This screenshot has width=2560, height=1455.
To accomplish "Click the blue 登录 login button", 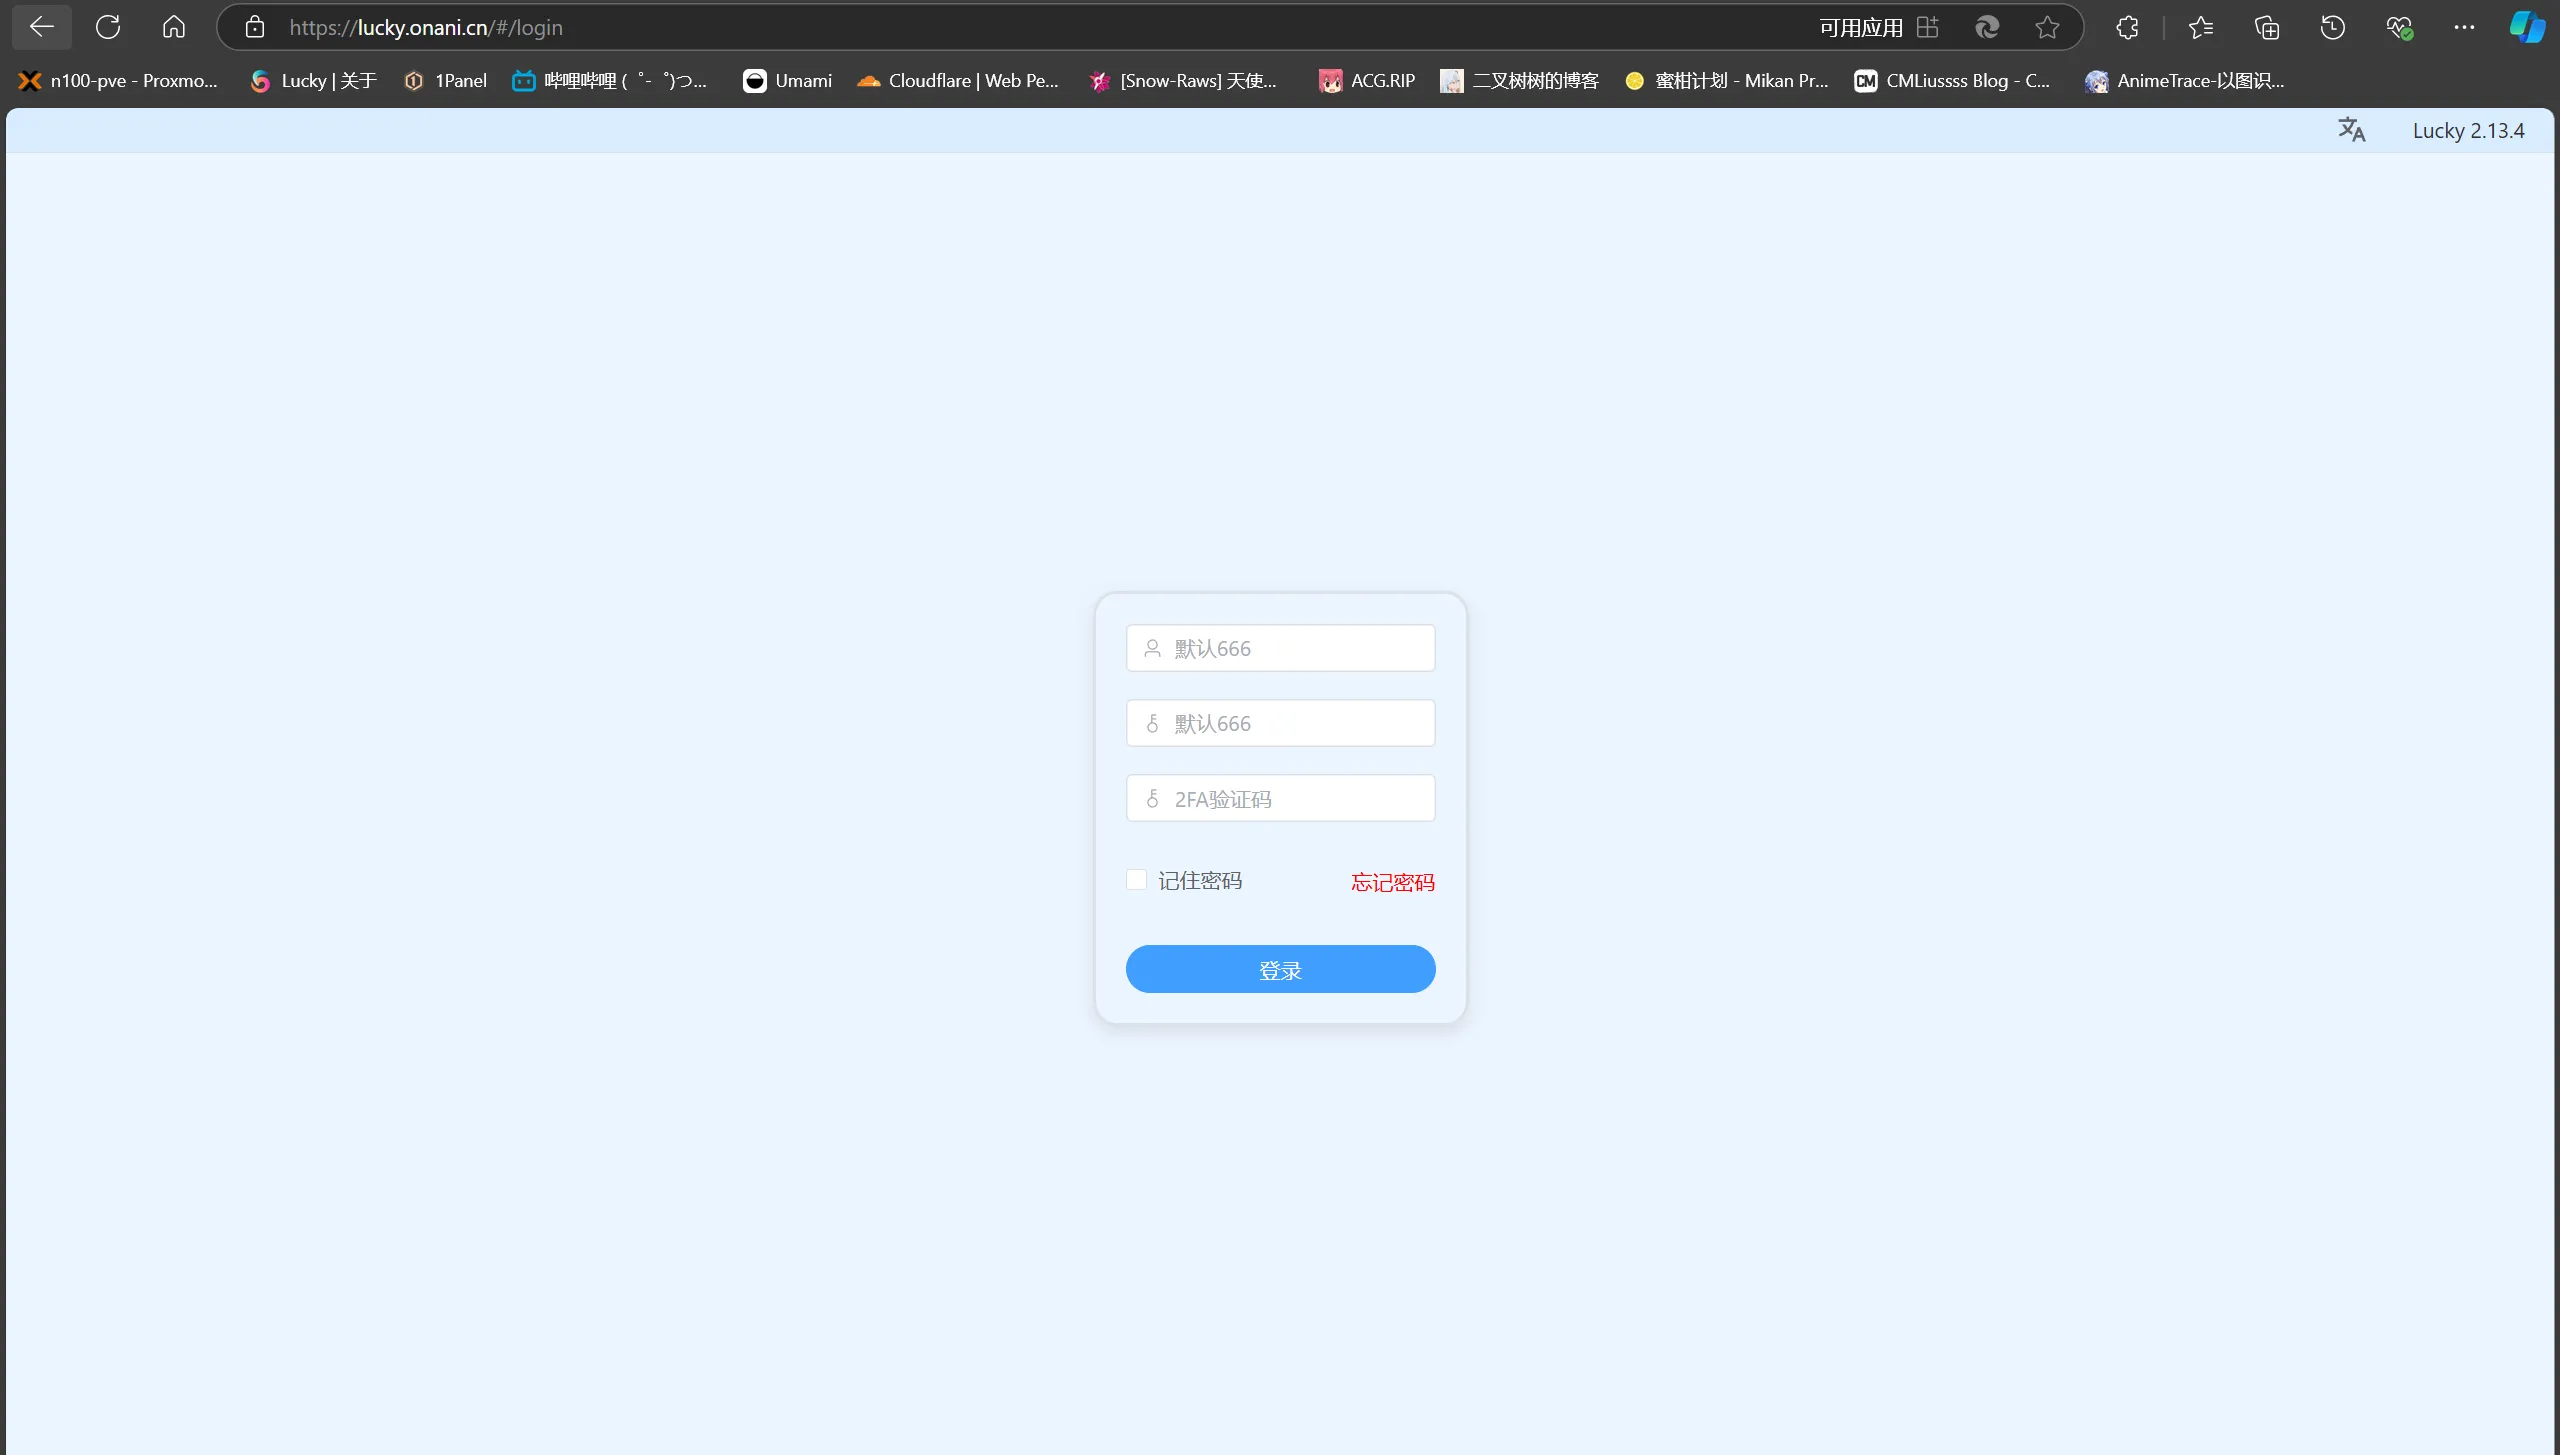I will 1280,969.
